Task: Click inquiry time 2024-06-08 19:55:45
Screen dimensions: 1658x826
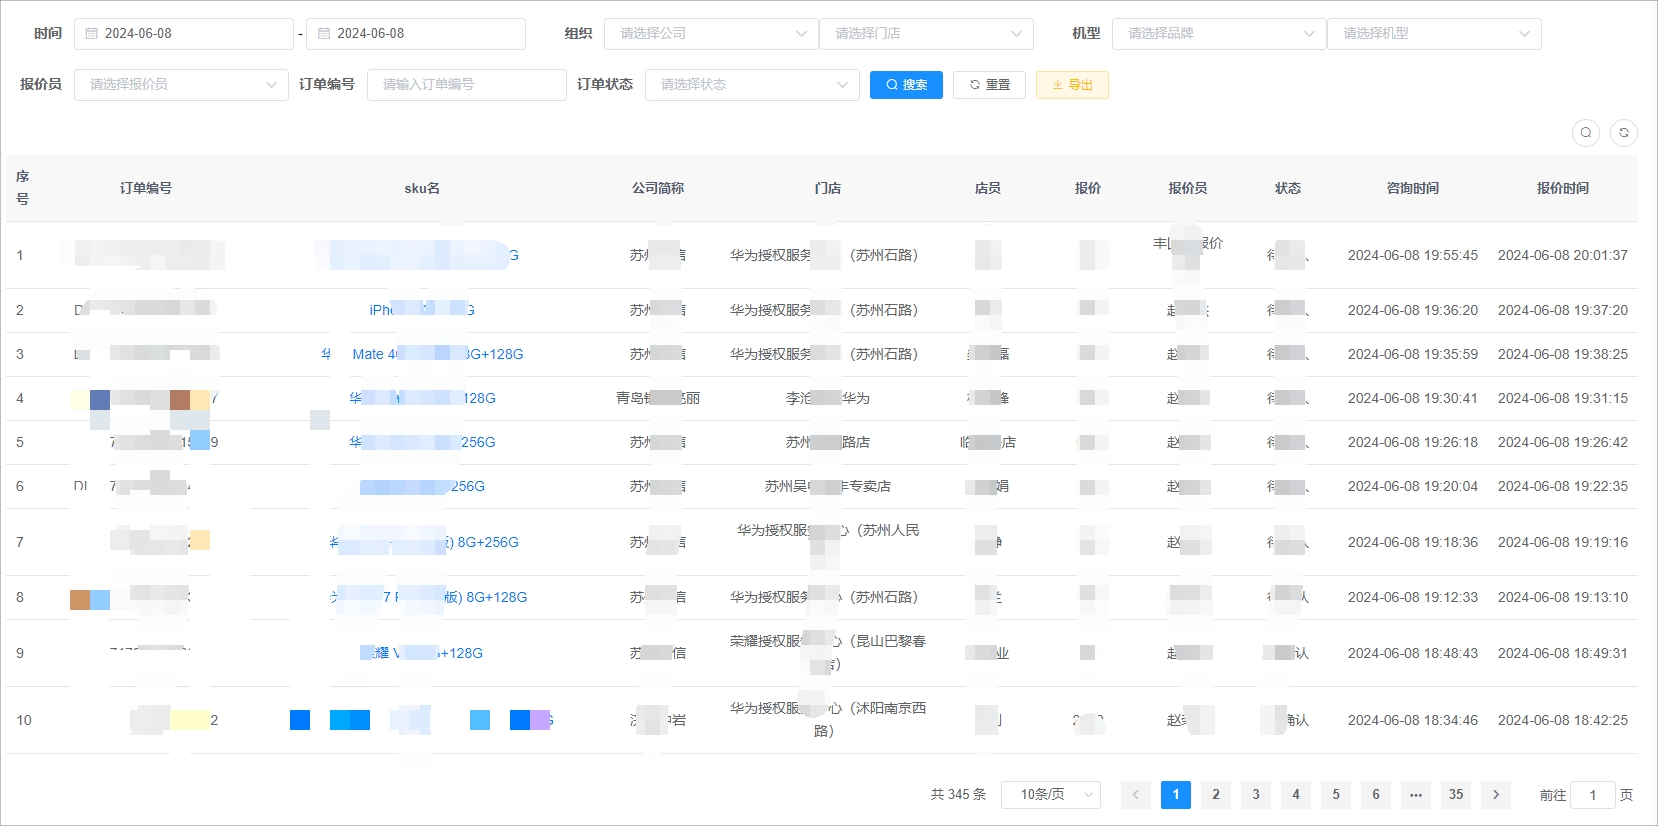Action: 1413,255
